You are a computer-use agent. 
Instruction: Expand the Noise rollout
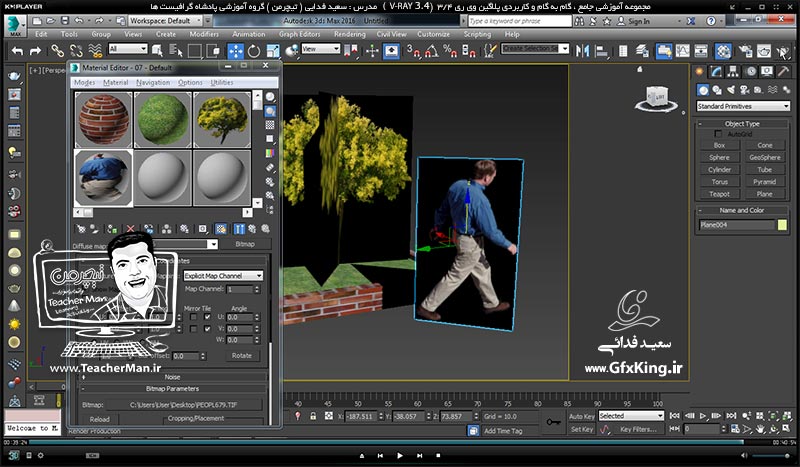coord(172,377)
